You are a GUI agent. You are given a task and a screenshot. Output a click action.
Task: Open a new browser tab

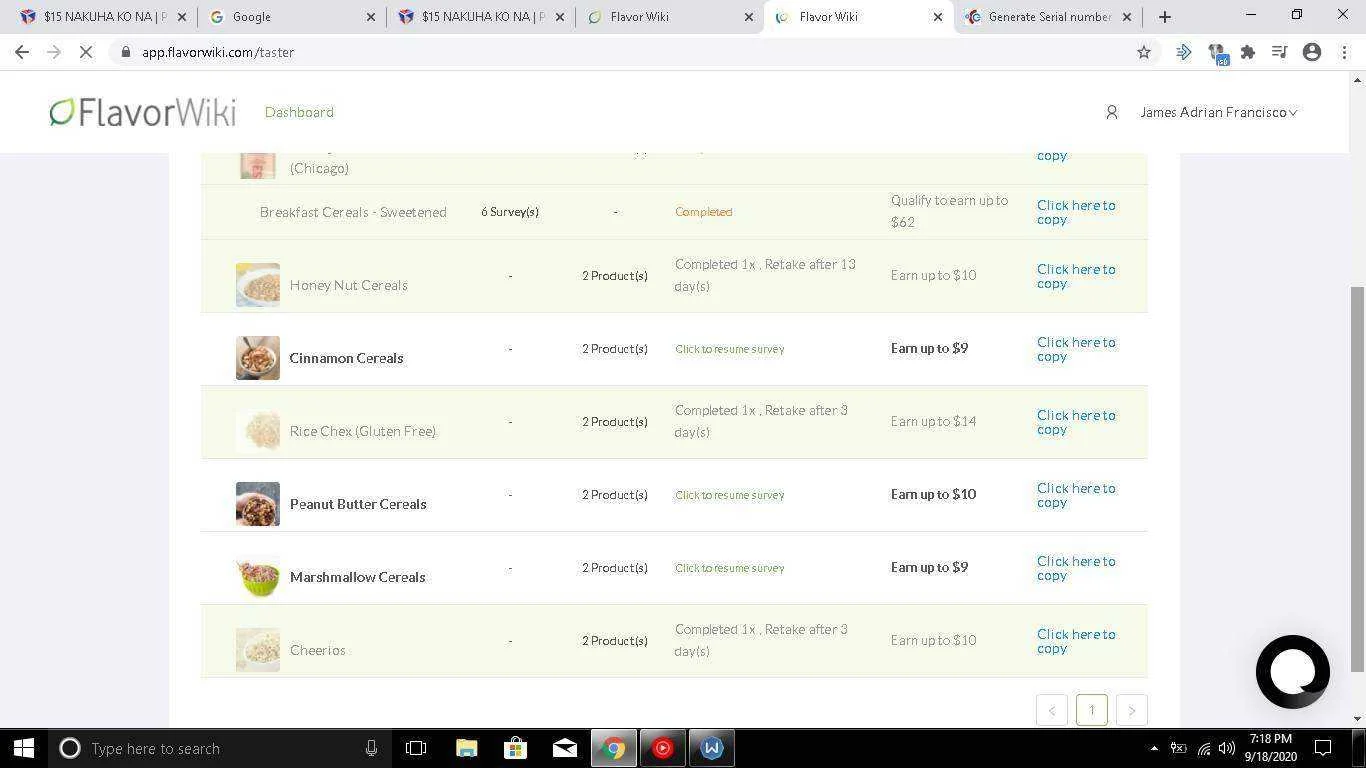coord(1164,17)
